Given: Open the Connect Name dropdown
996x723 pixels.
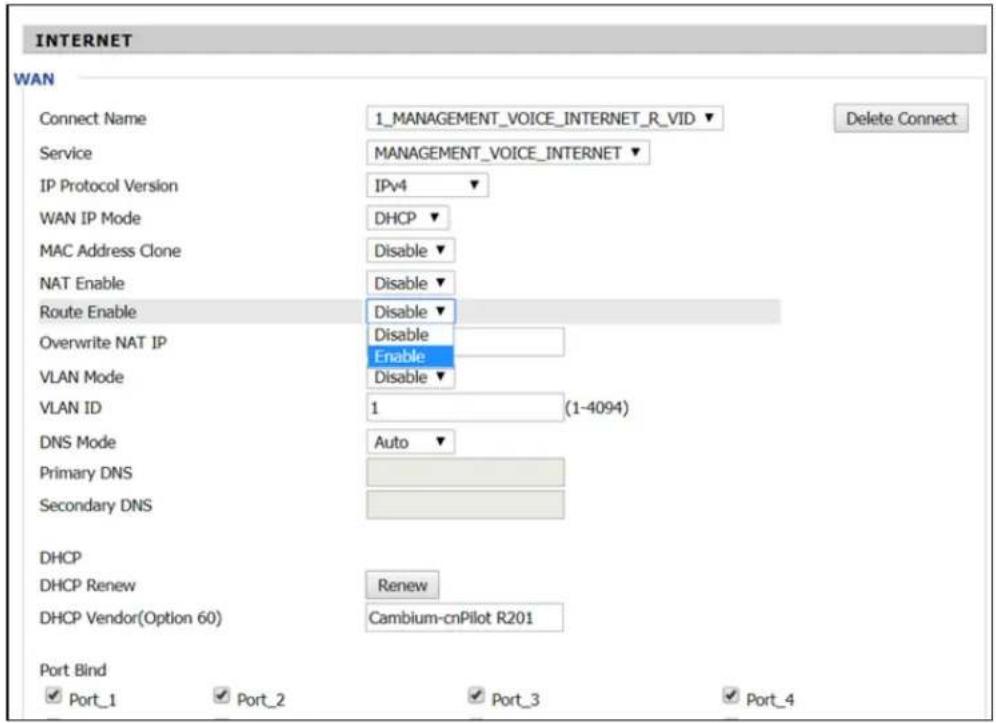Looking at the screenshot, I should 544,119.
